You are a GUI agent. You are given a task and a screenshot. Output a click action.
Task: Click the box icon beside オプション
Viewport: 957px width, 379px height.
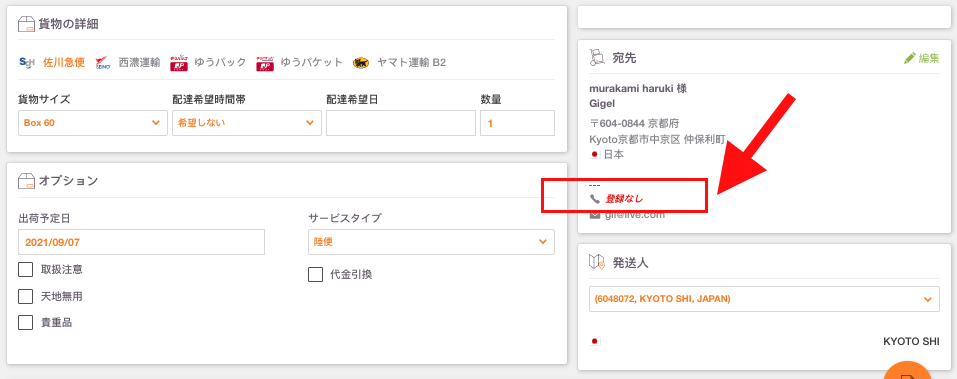(x=27, y=181)
